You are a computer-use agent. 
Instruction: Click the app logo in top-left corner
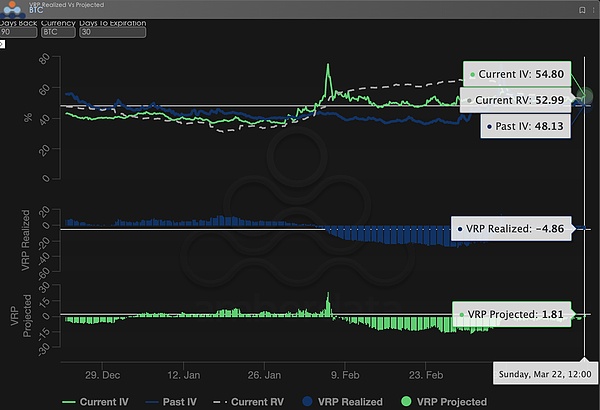coord(15,10)
